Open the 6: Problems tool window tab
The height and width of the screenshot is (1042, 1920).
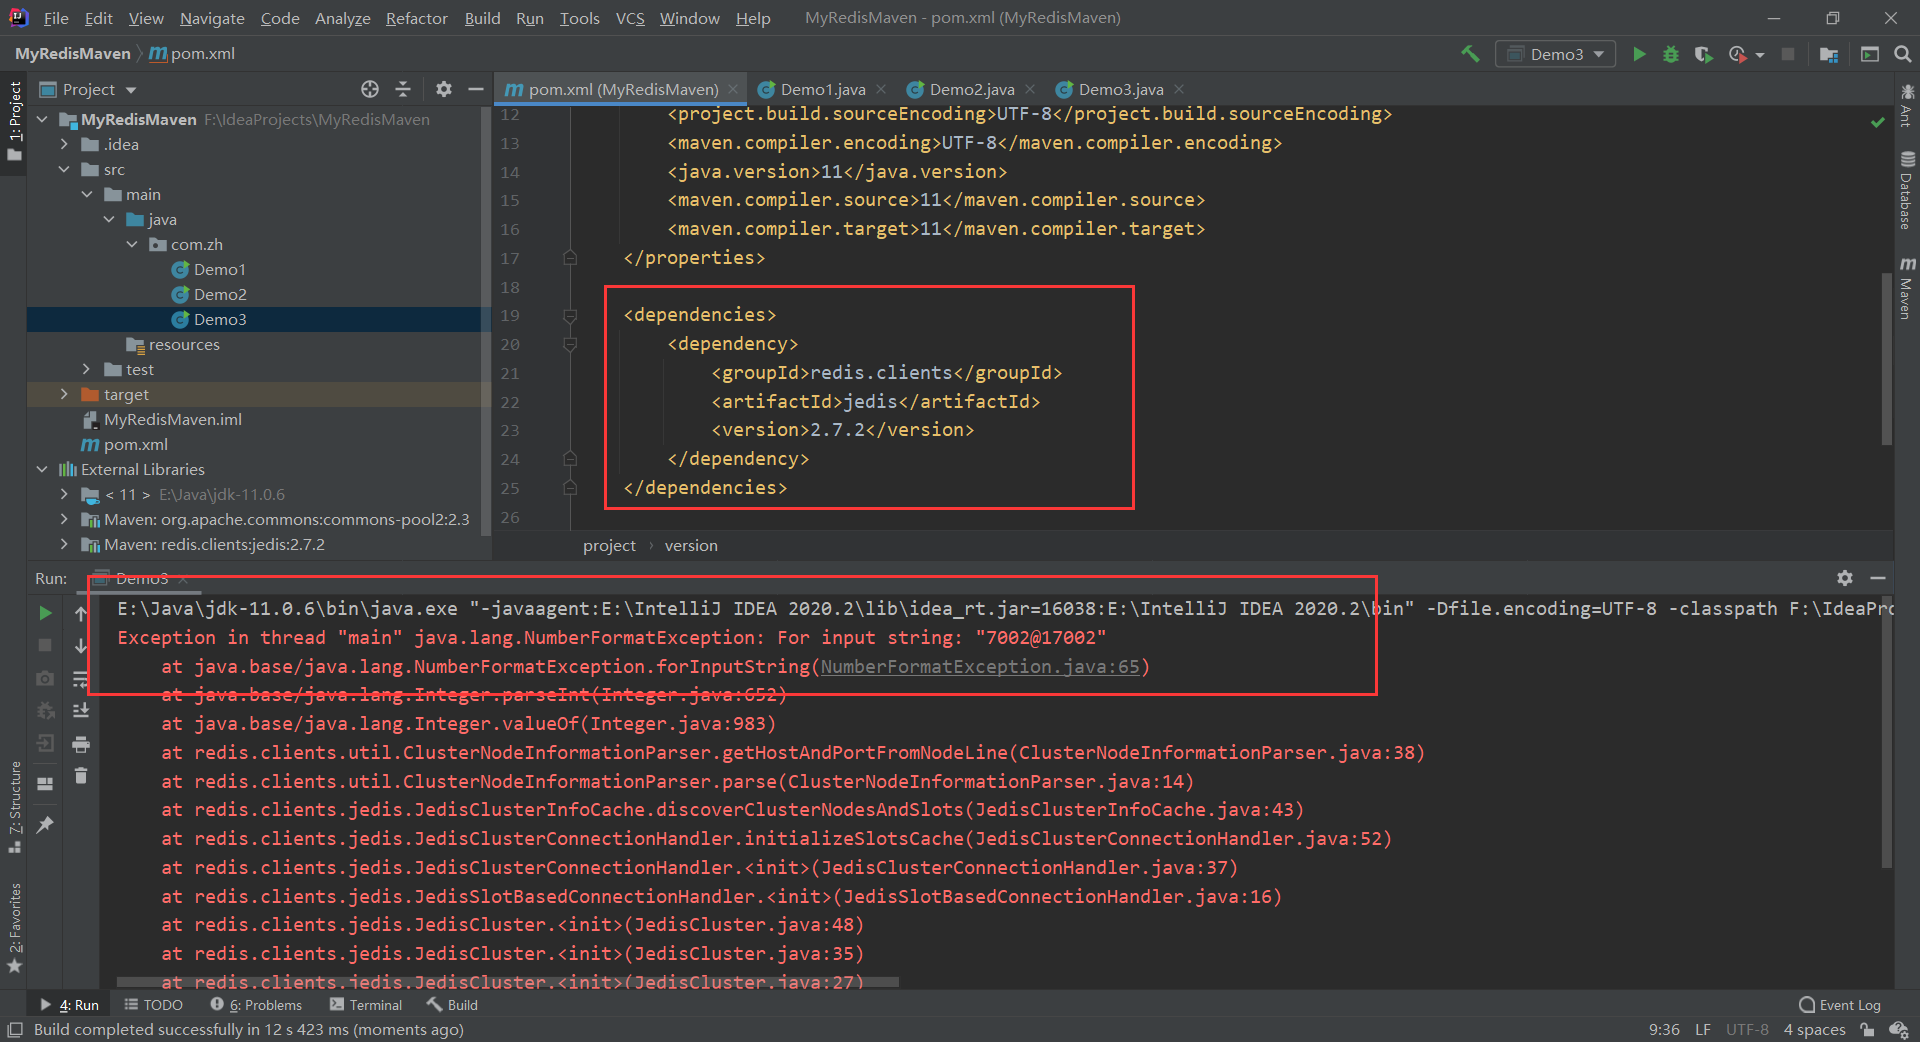[256, 1005]
